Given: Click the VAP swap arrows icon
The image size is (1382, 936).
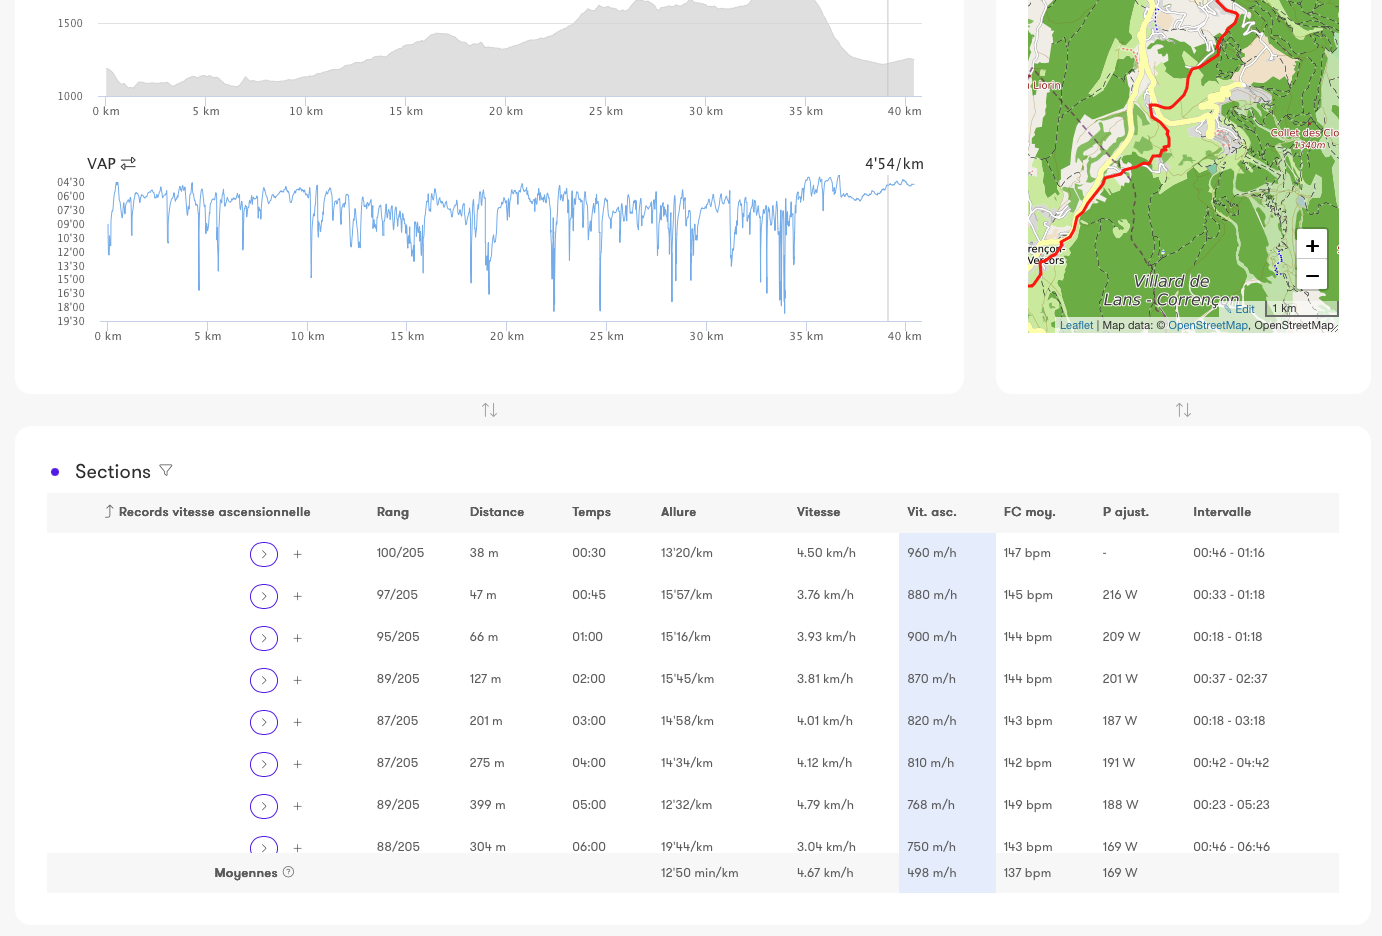Looking at the screenshot, I should [x=128, y=163].
